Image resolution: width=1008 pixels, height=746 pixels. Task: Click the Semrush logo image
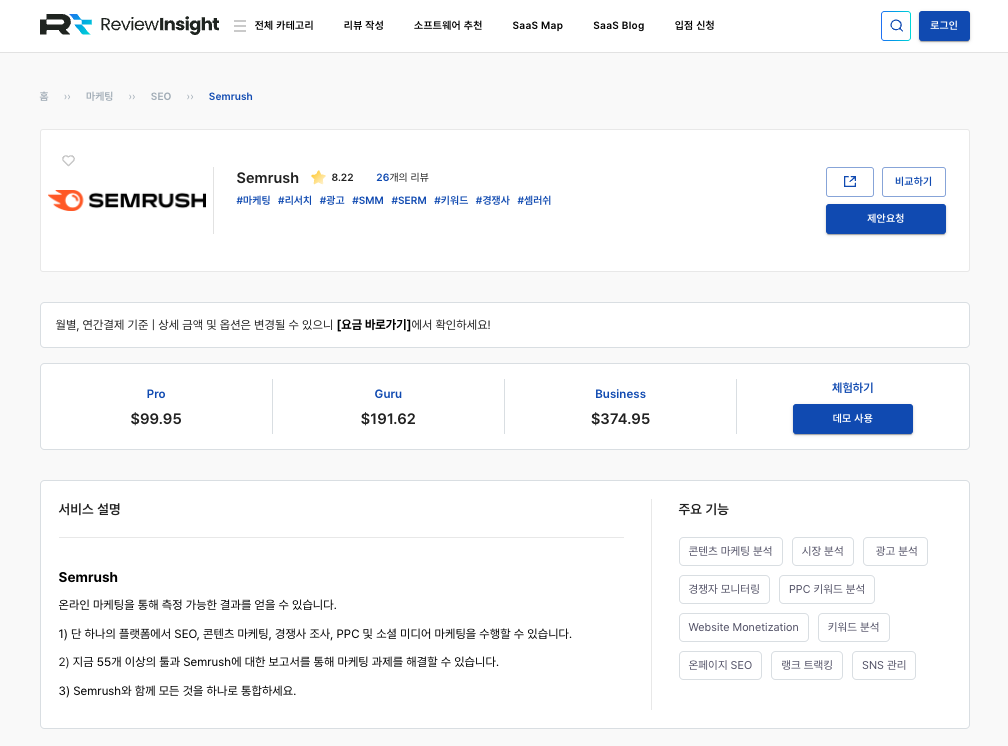tap(127, 200)
